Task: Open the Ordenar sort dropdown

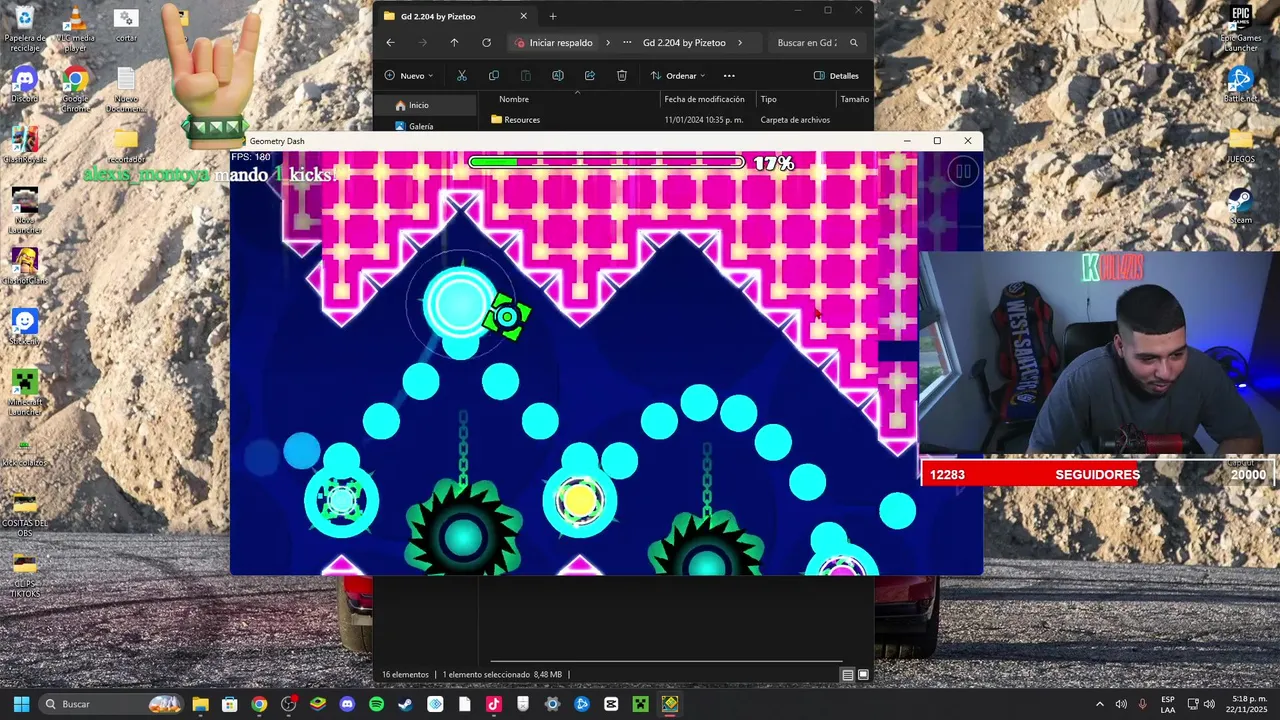Action: 678,76
